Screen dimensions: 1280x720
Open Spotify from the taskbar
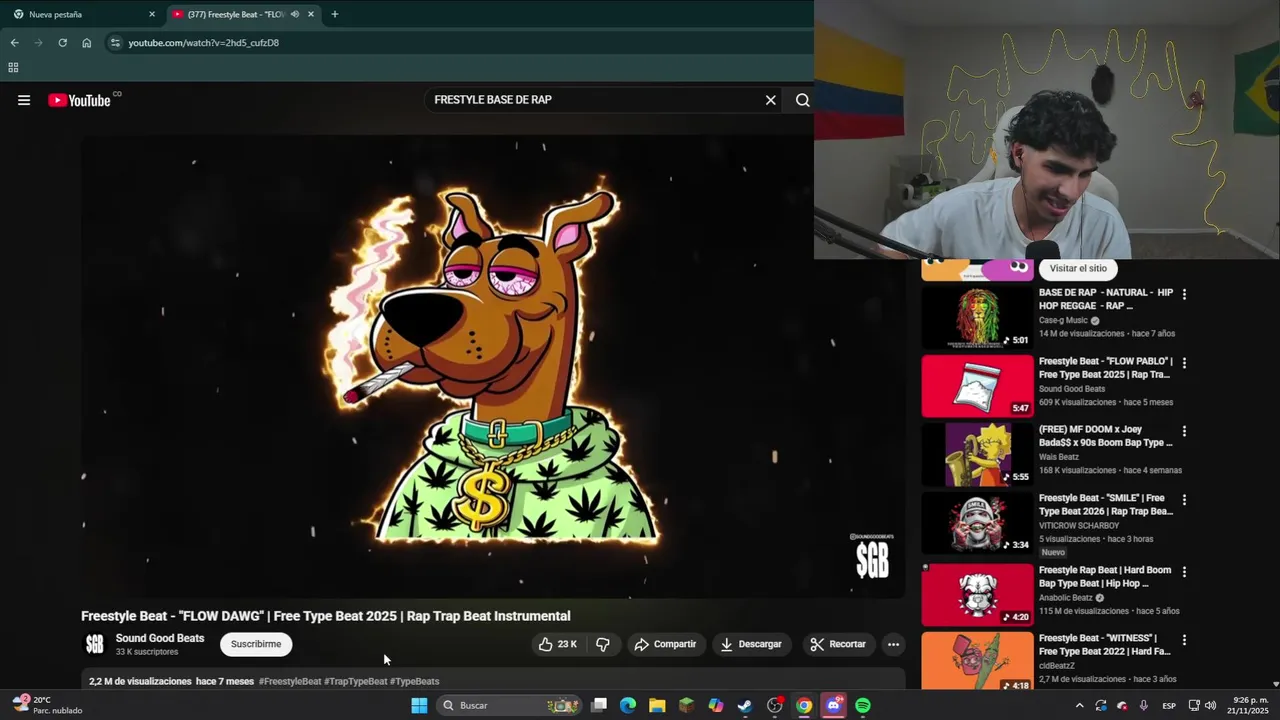point(863,706)
